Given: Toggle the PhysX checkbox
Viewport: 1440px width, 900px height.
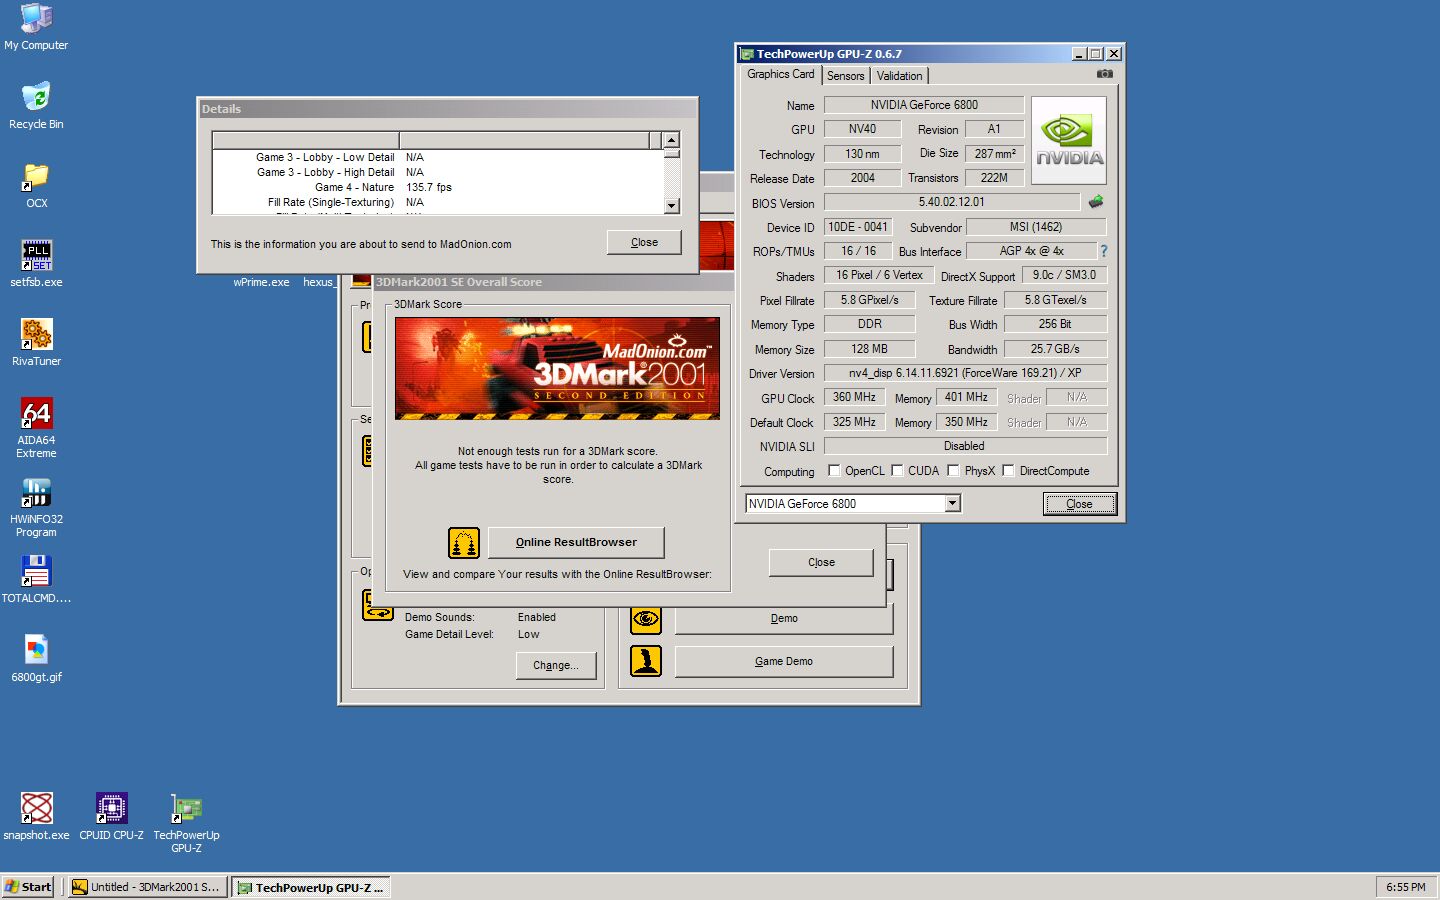Looking at the screenshot, I should [x=953, y=471].
